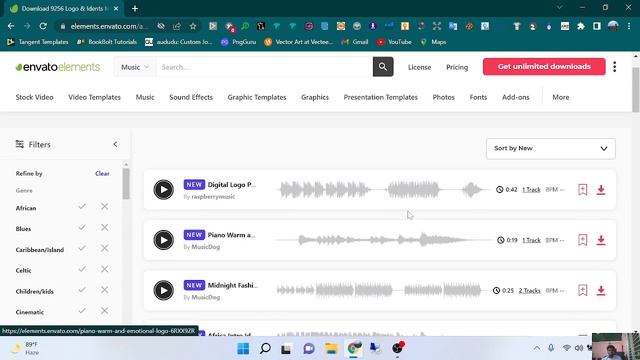This screenshot has width=640, height=360.
Task: Click the Filters sliders icon
Action: click(20, 144)
